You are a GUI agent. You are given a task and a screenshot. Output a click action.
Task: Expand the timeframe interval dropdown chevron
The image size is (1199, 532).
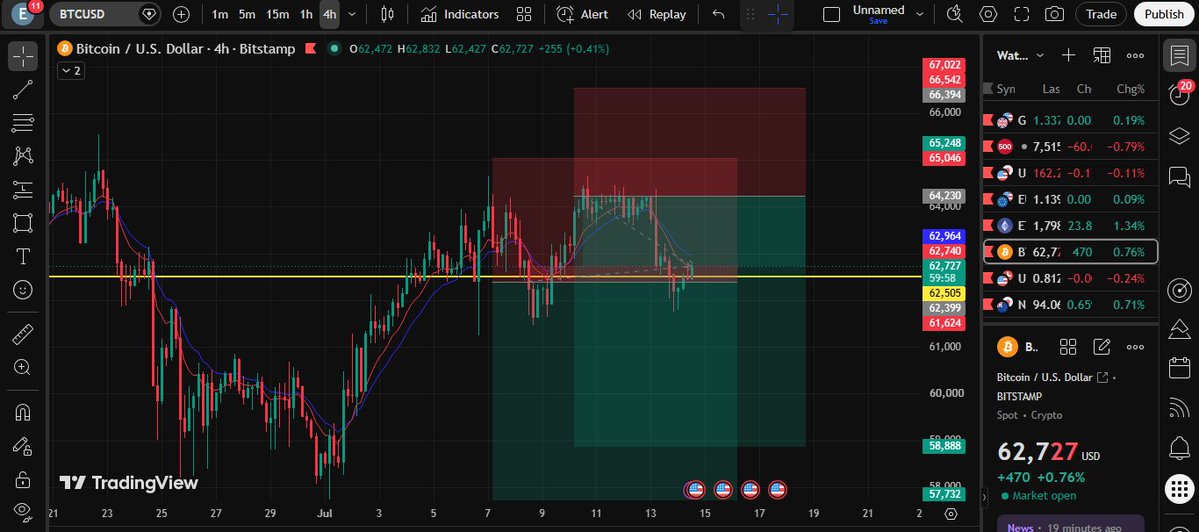[x=352, y=14]
